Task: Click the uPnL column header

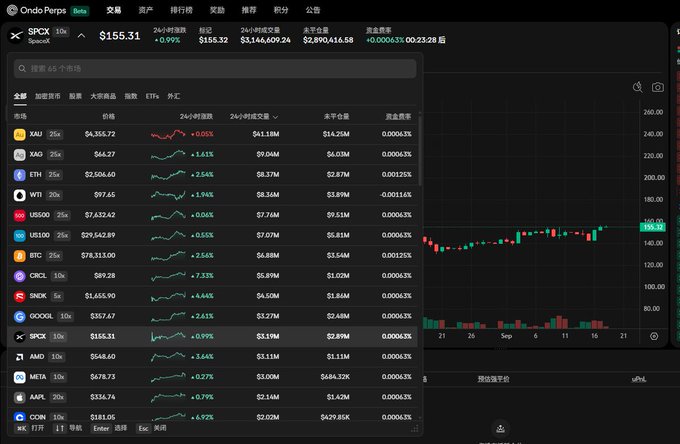Action: (x=639, y=379)
